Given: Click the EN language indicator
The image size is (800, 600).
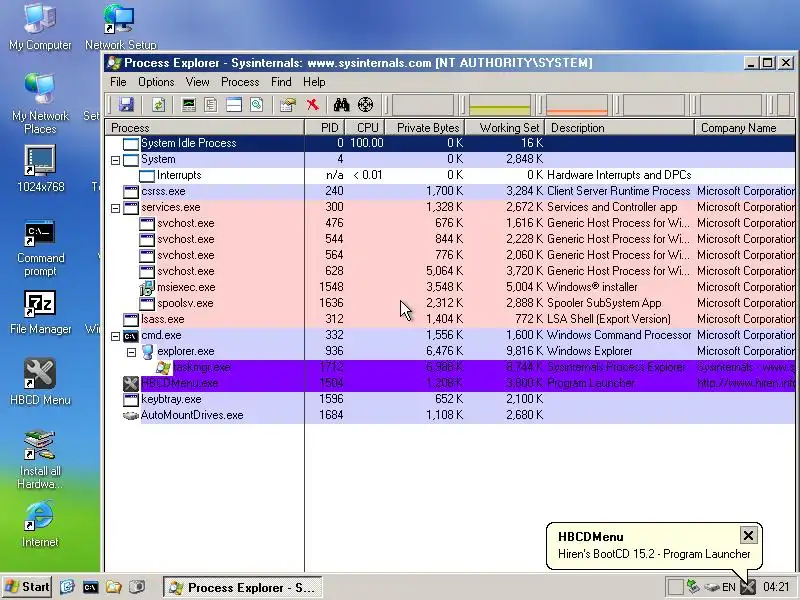Looking at the screenshot, I should pyautogui.click(x=729, y=587).
